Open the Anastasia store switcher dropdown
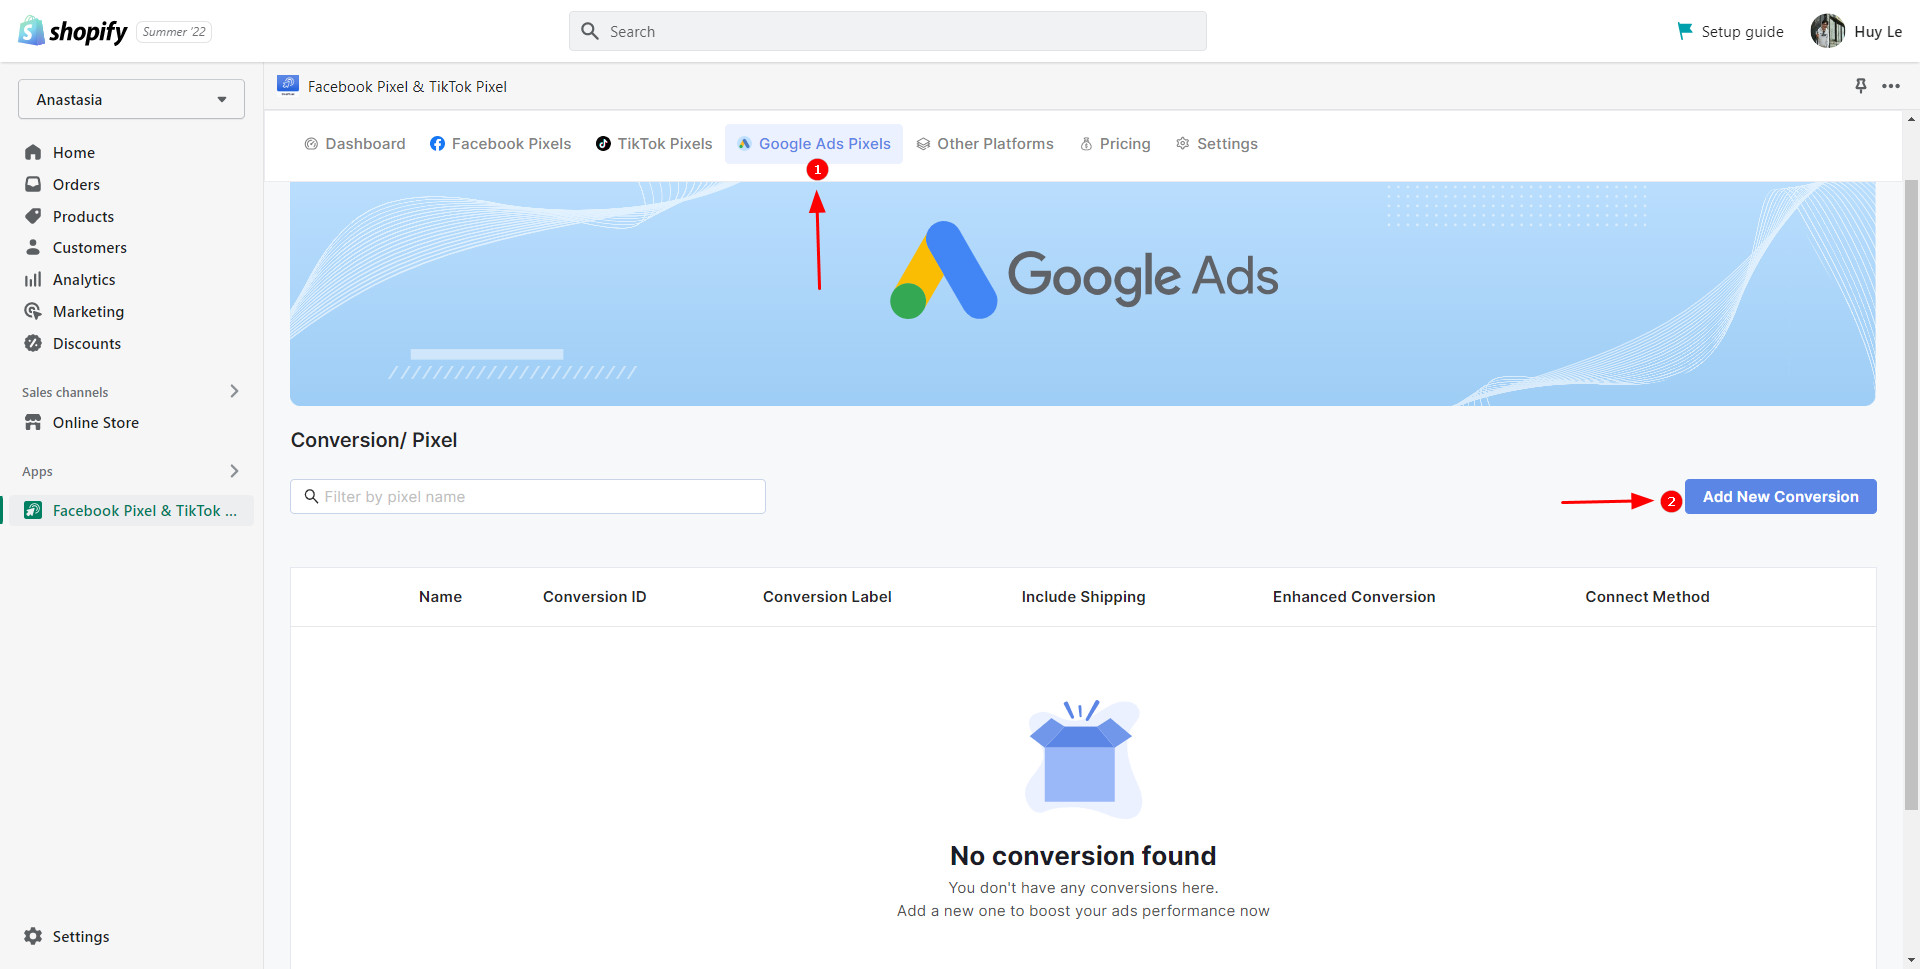This screenshot has width=1920, height=969. click(x=131, y=99)
